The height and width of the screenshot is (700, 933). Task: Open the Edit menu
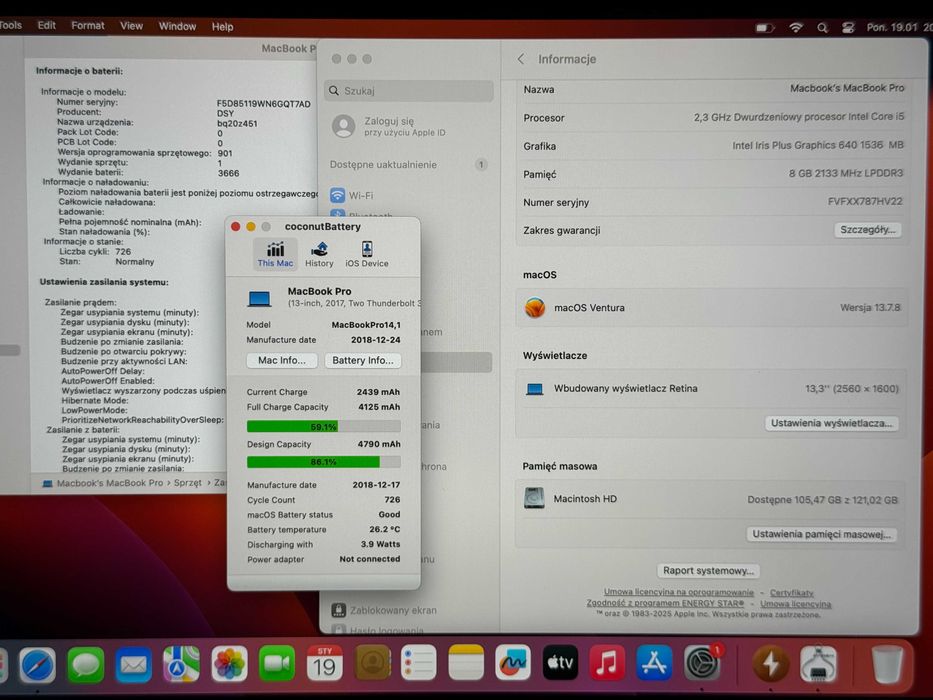pyautogui.click(x=46, y=25)
